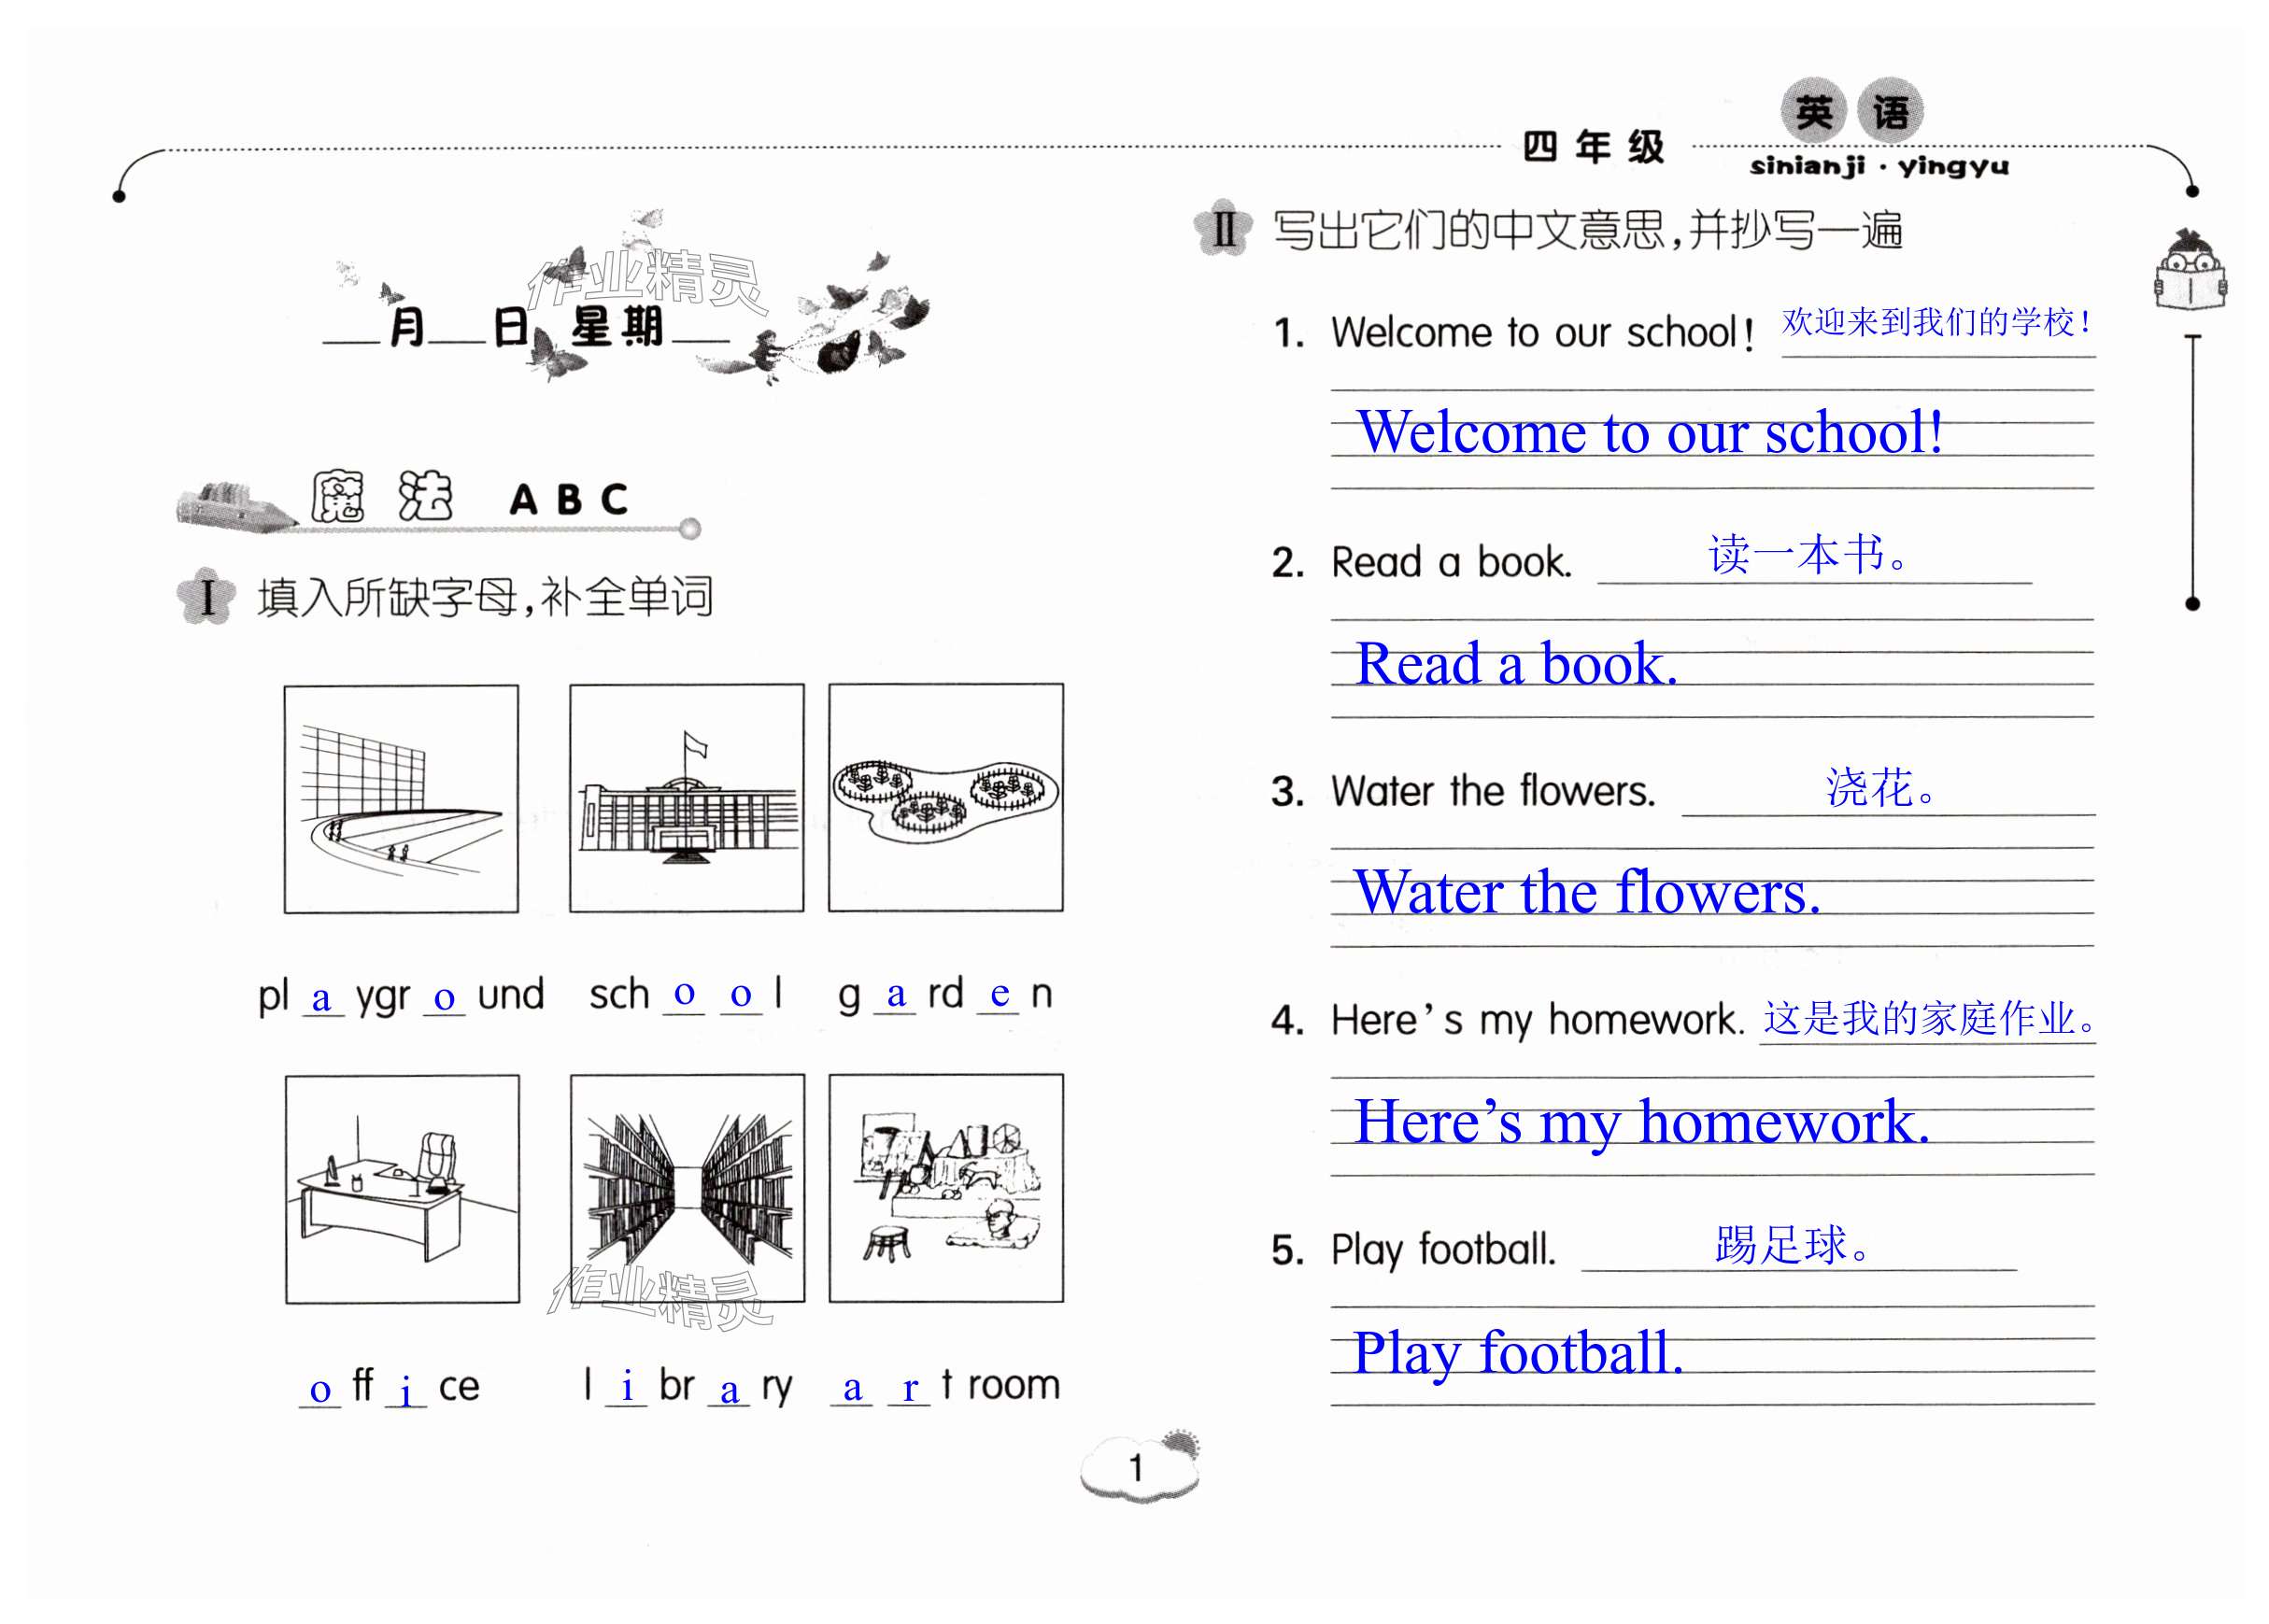Click the library bookshelves picture
Viewport: 2269px width, 1624px height.
687,1188
